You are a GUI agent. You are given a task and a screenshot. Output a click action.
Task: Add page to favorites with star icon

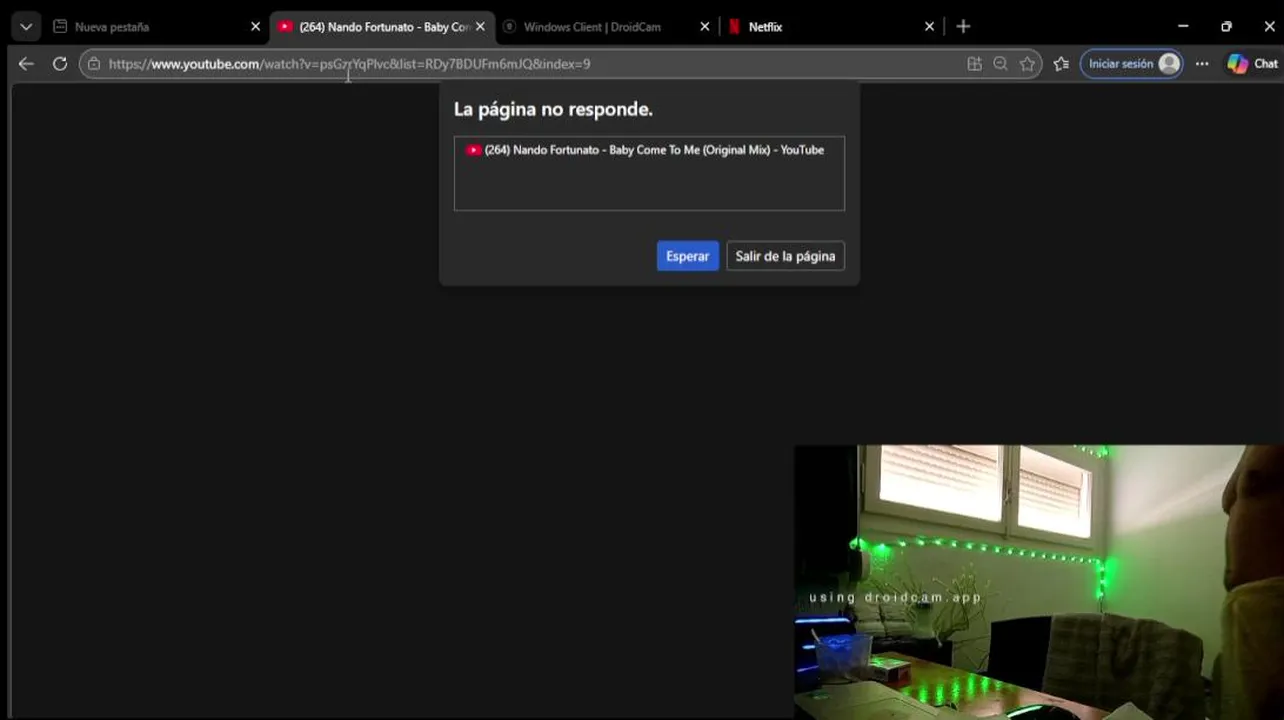[1027, 64]
